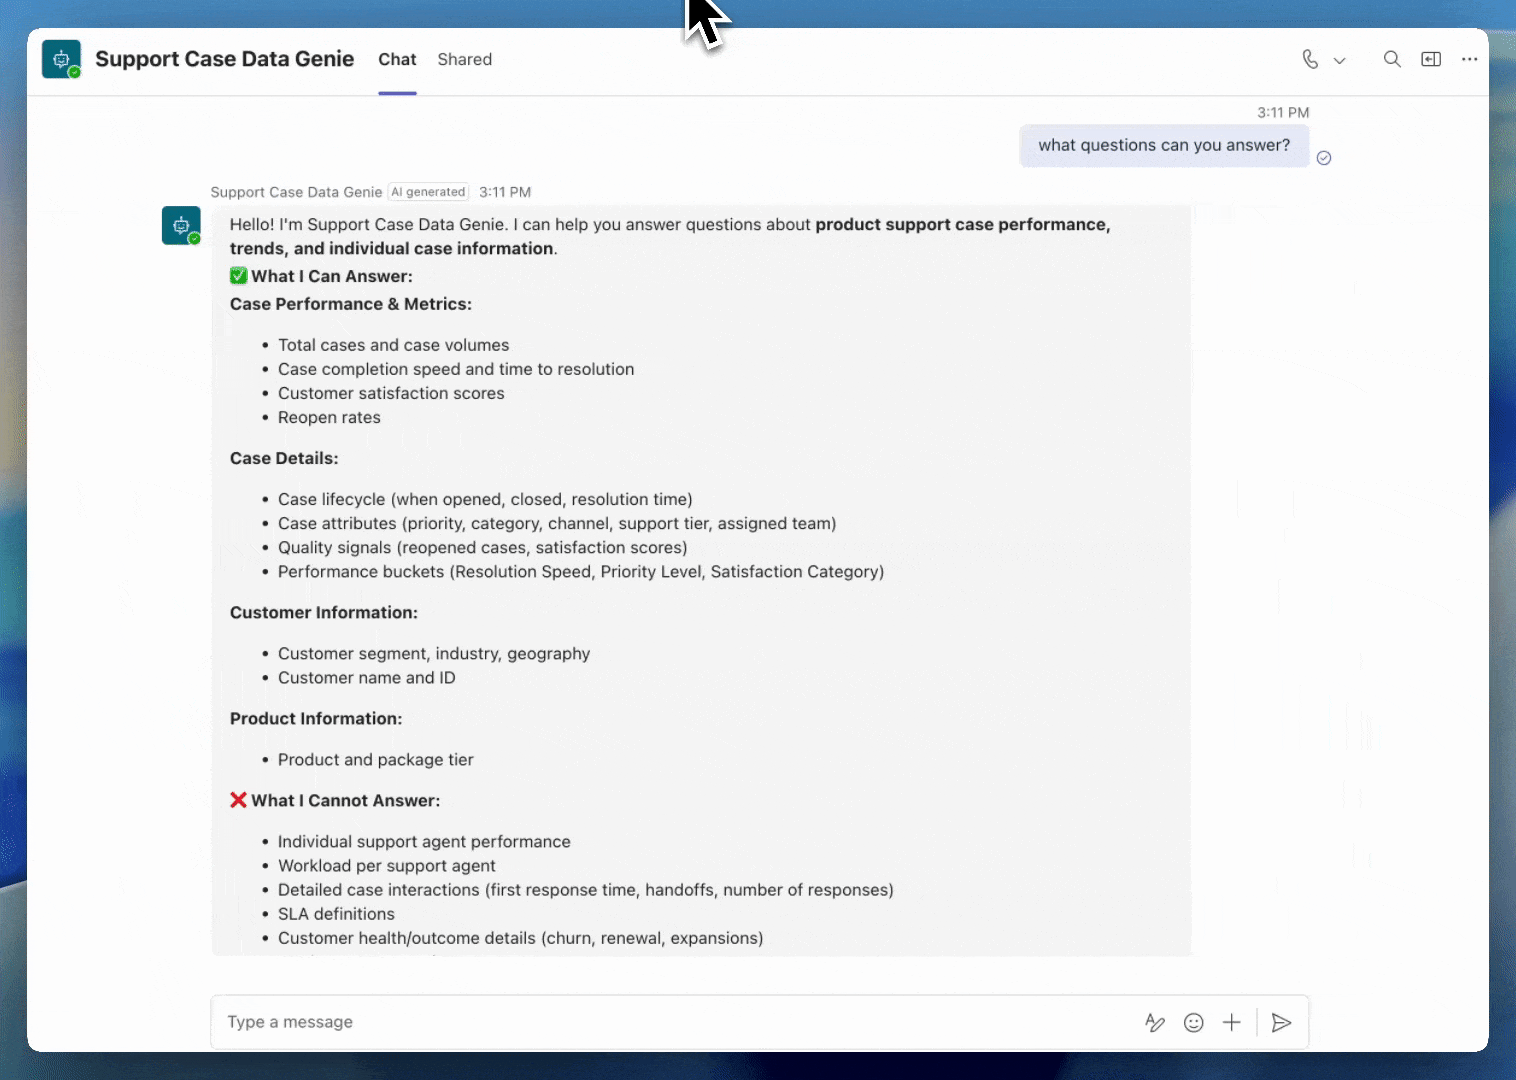
Task: Click the plus icon to attach content
Action: point(1231,1022)
